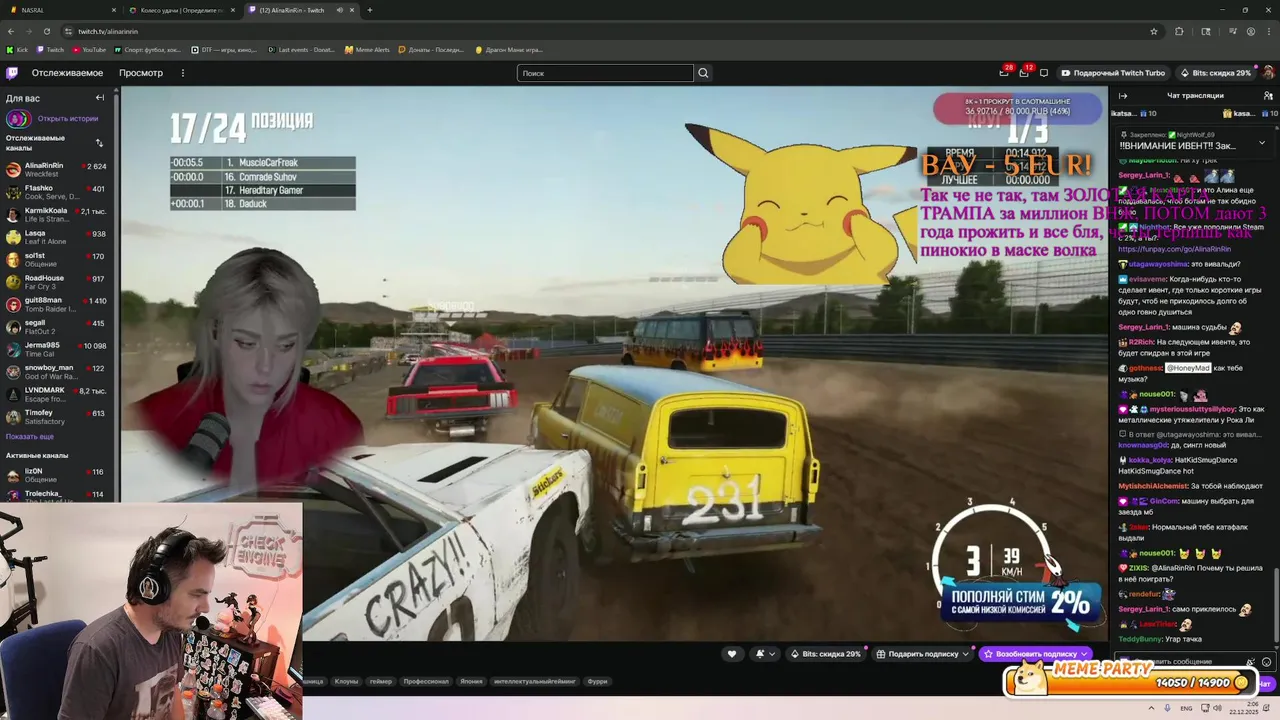Screen dimensions: 1280x720
Task: Open the browser extensions puzzle icon
Action: 1179,31
